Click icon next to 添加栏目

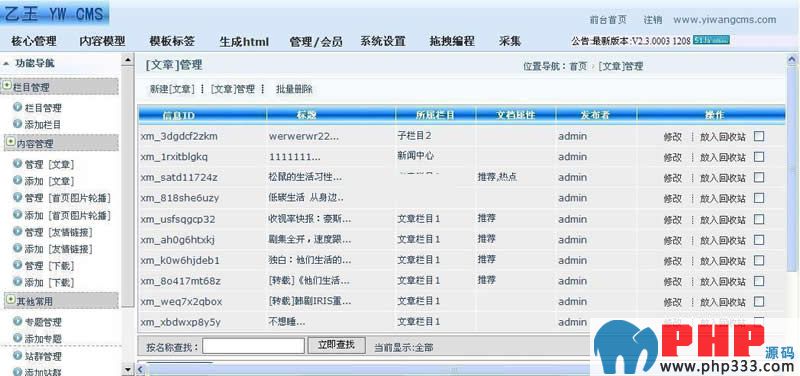(18, 124)
